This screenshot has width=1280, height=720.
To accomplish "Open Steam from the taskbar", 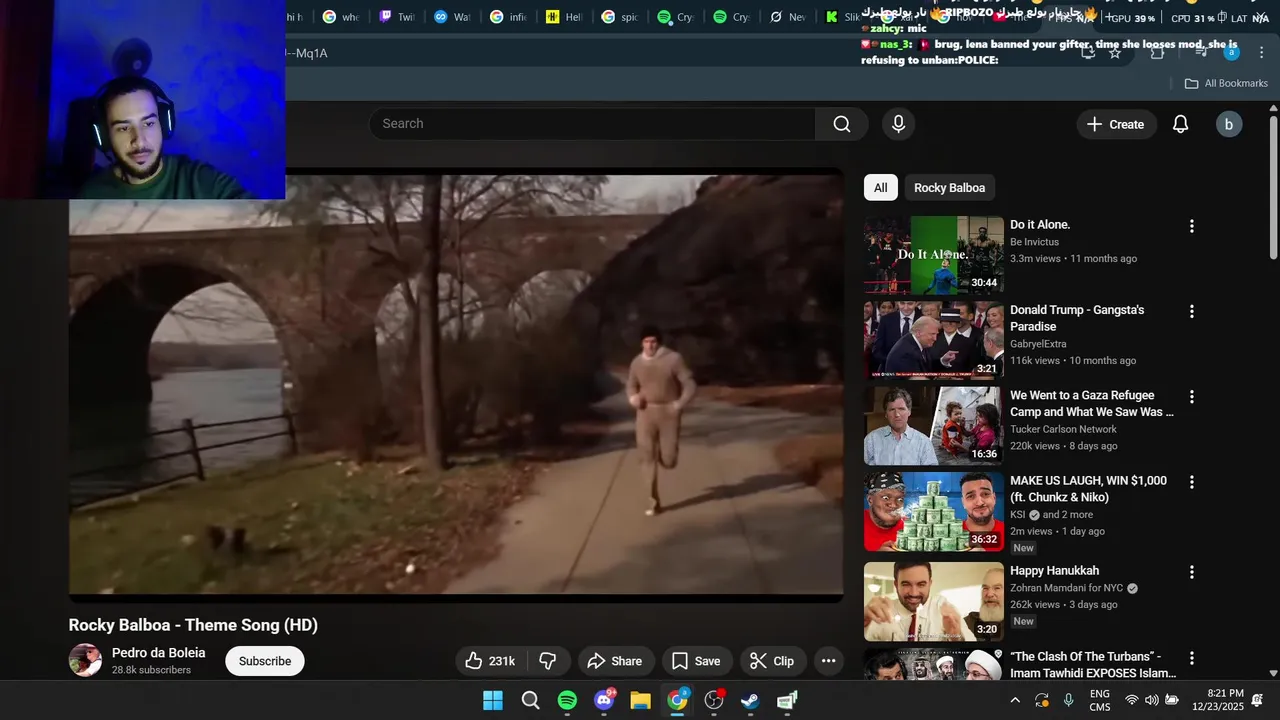I will coord(750,701).
